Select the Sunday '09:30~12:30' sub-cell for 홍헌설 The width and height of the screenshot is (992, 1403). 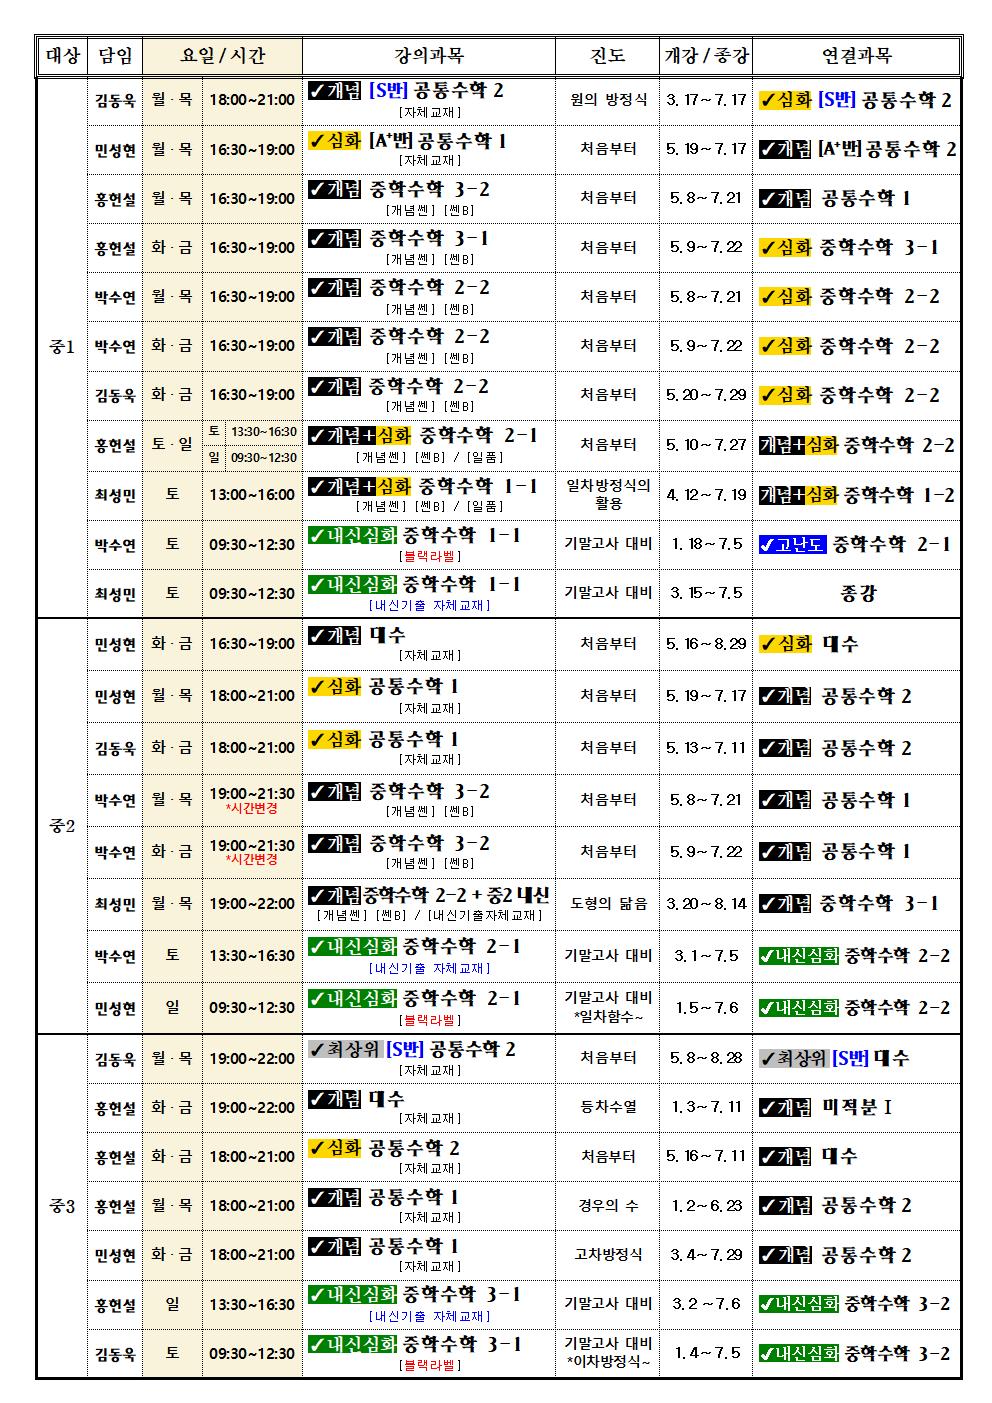pos(263,457)
